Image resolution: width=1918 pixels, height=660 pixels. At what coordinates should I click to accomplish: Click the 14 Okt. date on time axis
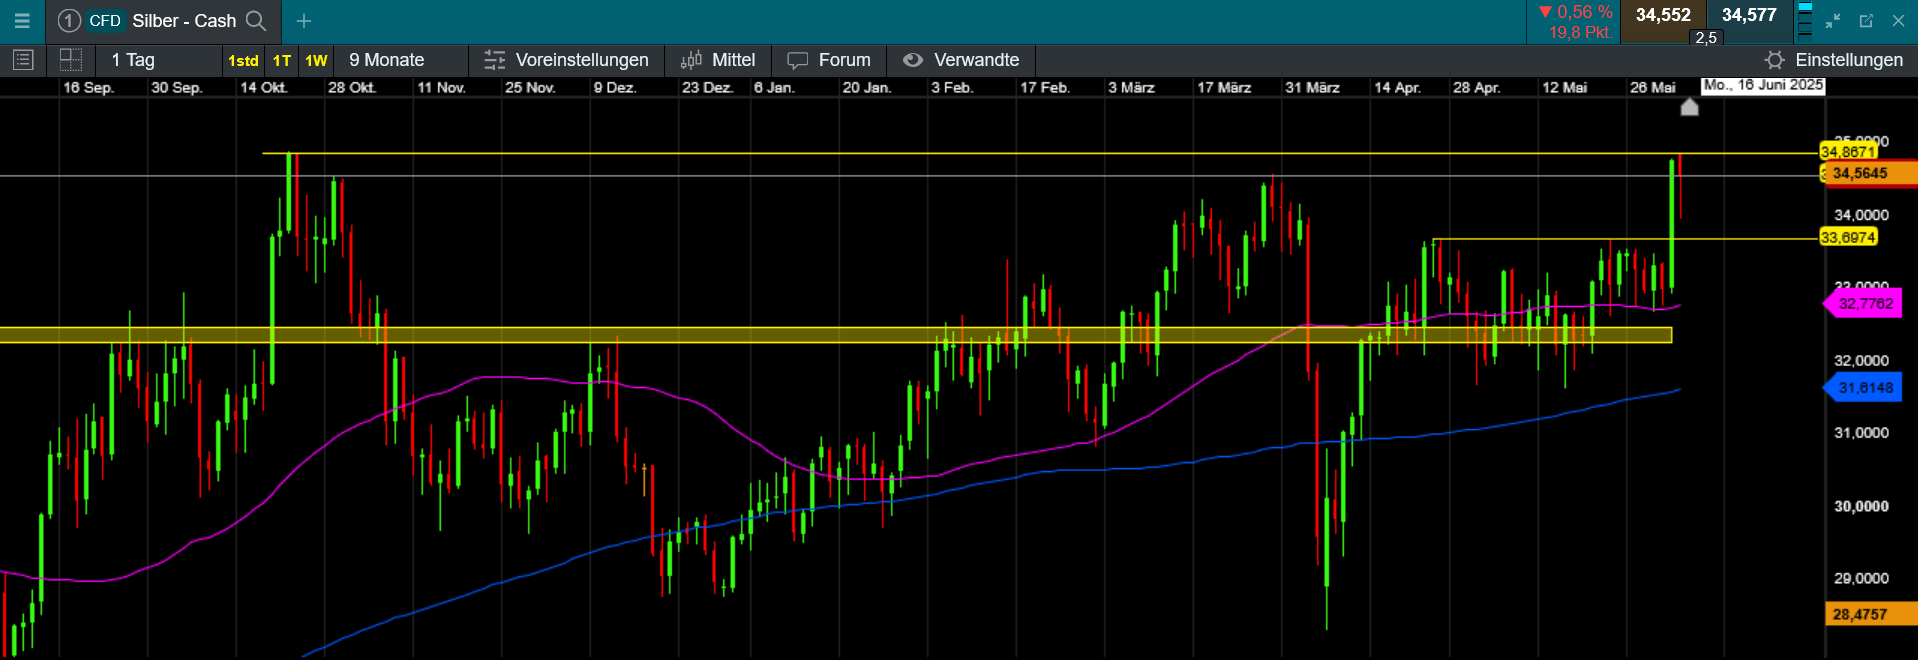click(263, 87)
